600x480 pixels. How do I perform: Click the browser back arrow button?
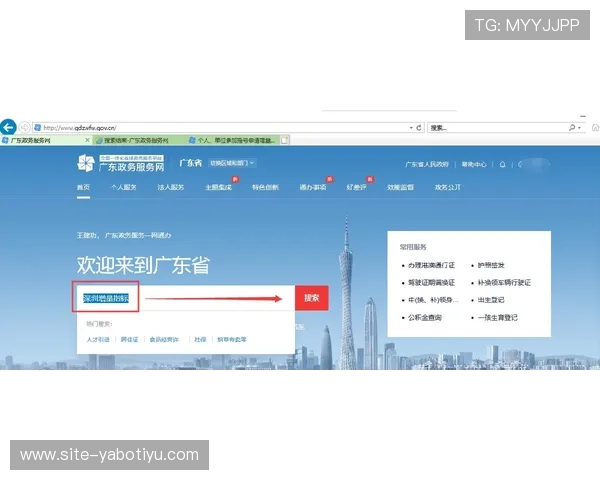pos(8,127)
